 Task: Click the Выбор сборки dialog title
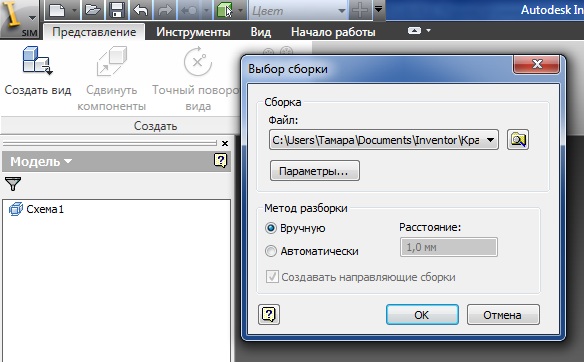[288, 69]
